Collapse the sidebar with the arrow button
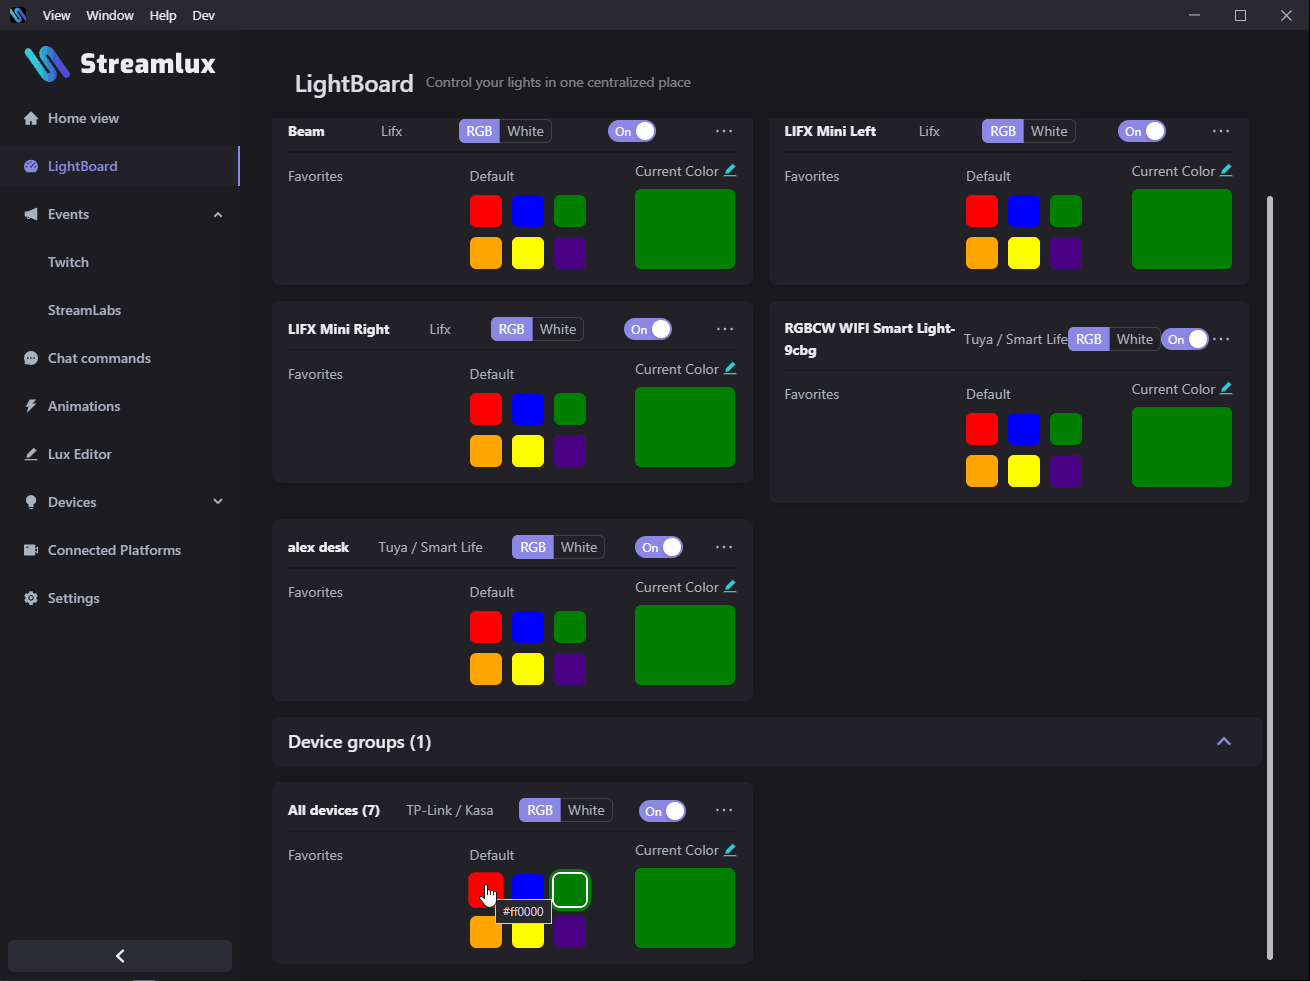The width and height of the screenshot is (1310, 981). 119,955
